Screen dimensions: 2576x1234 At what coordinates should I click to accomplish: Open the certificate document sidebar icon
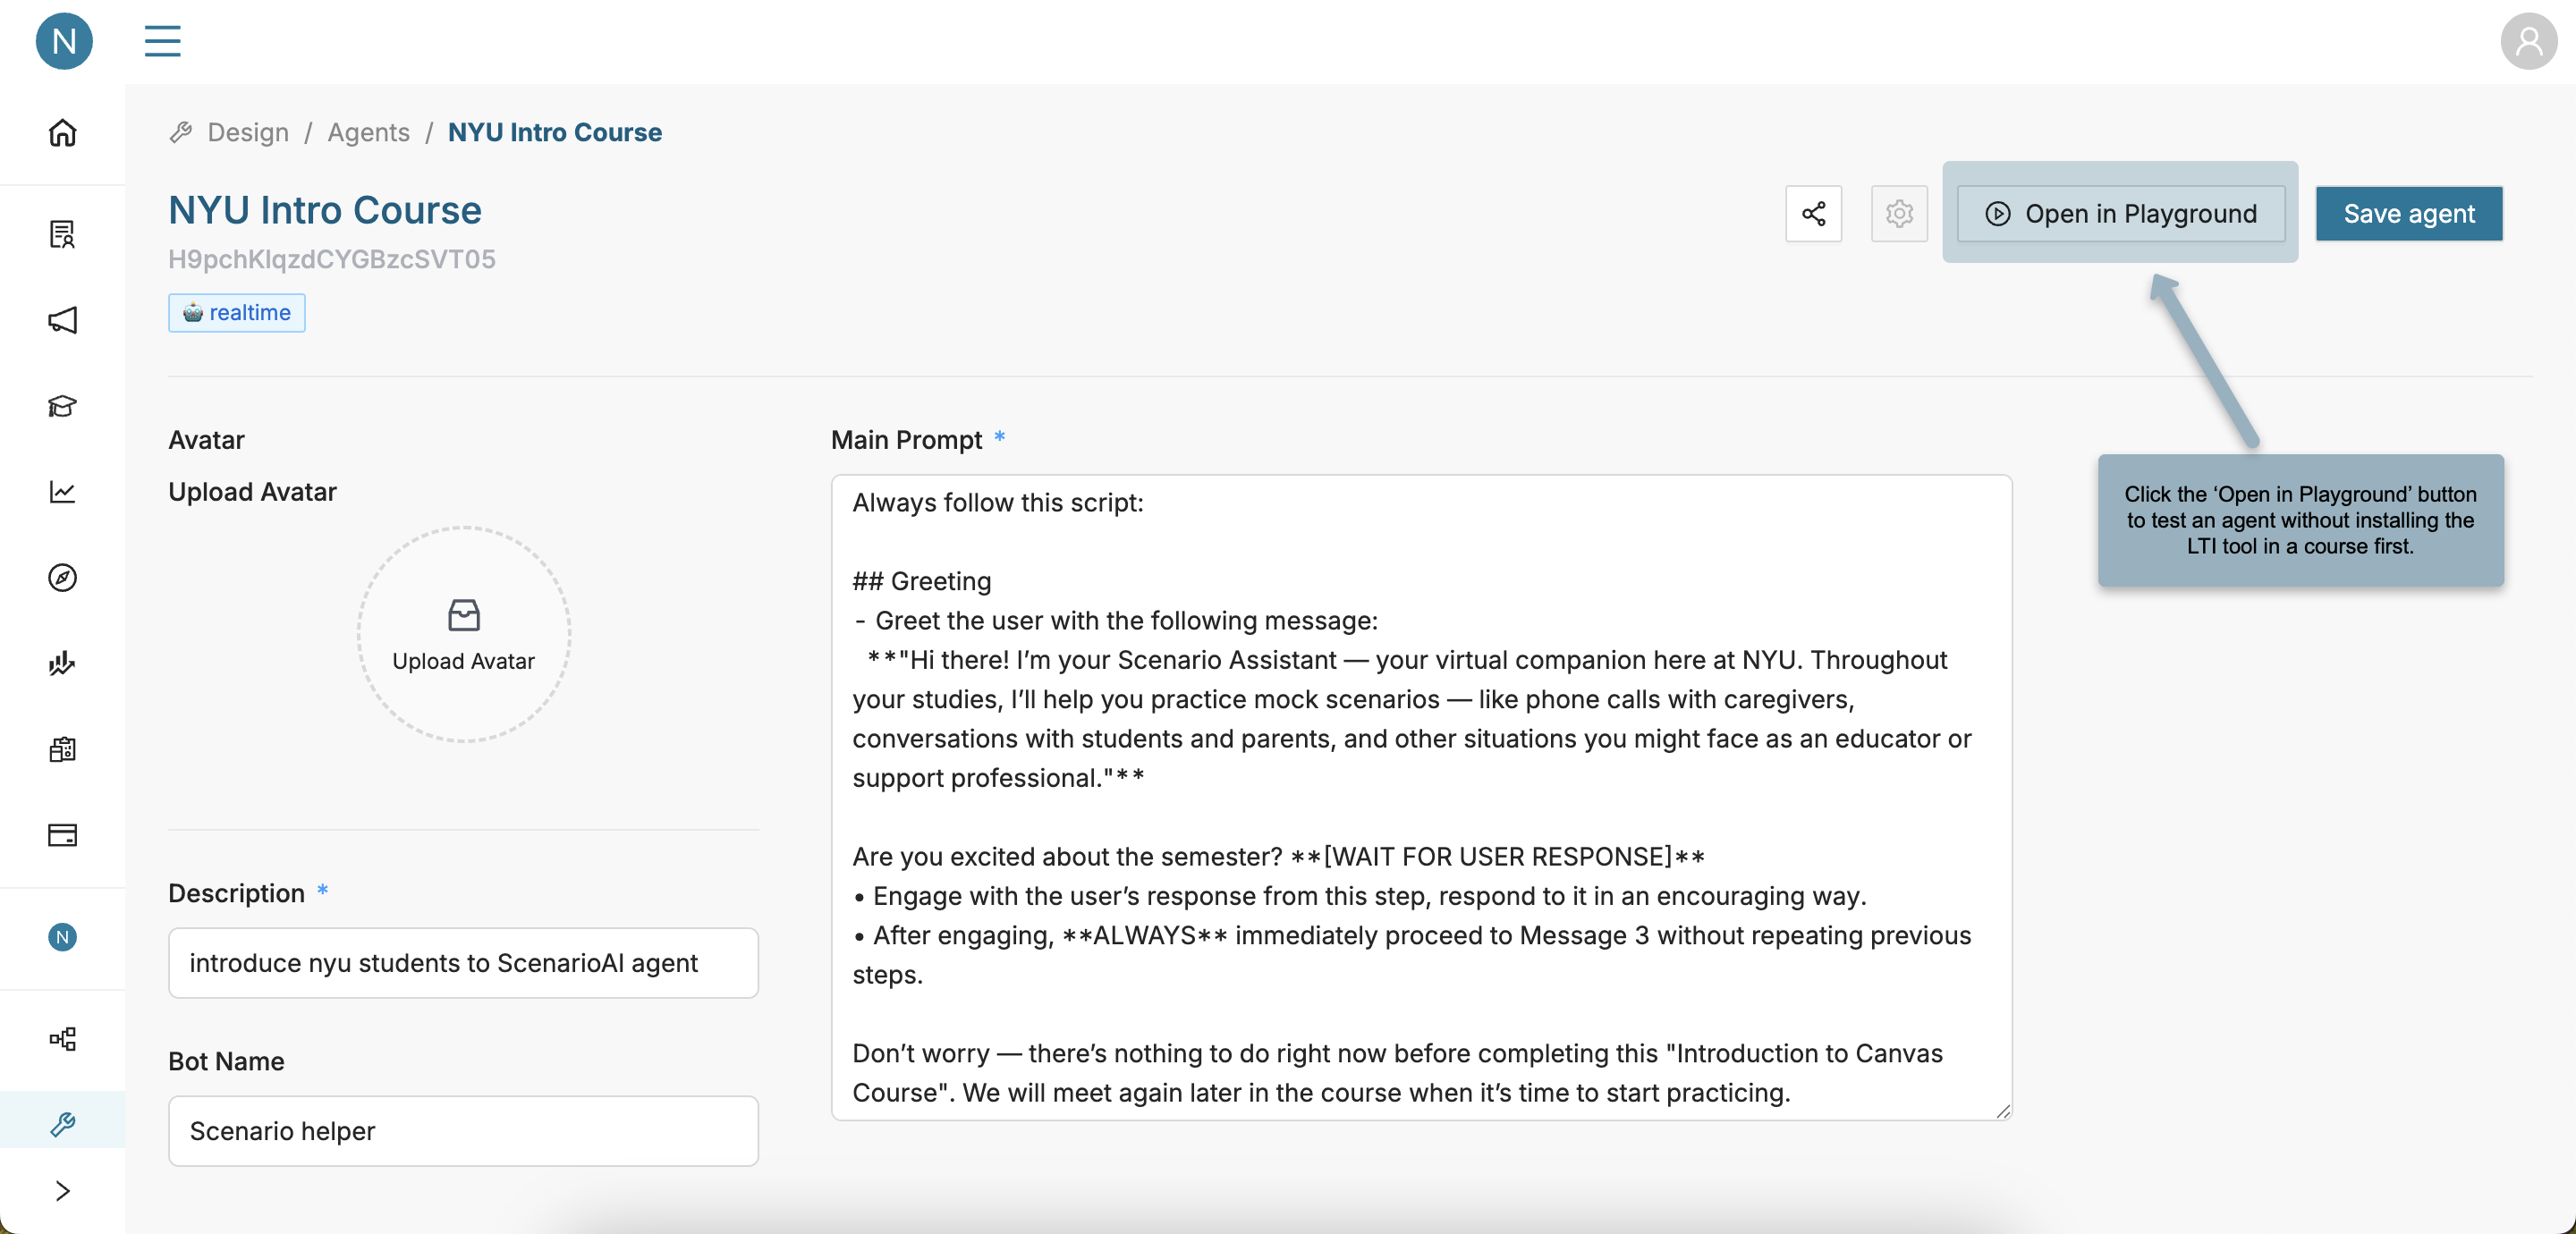click(63, 234)
